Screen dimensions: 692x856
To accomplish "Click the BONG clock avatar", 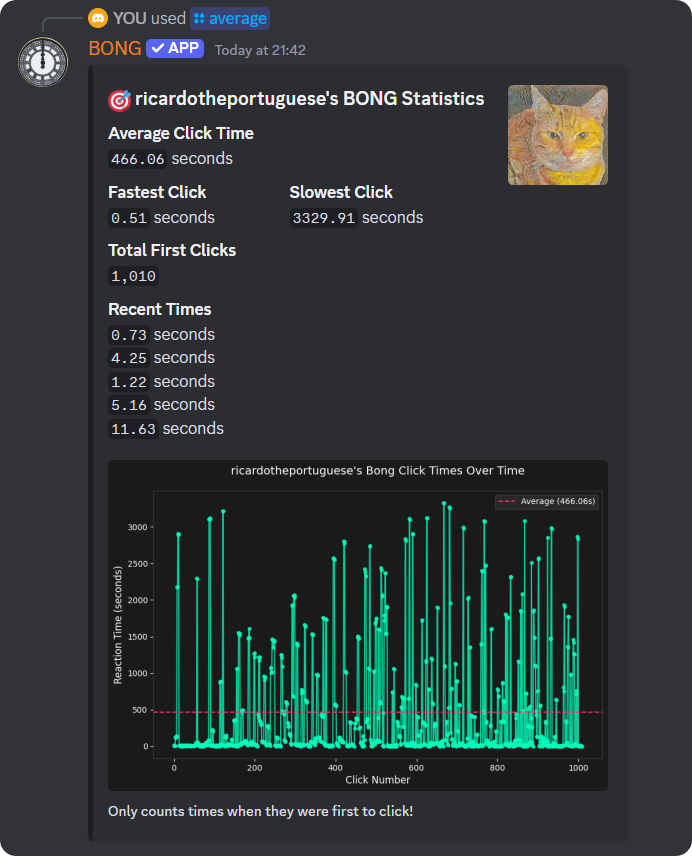I will (42, 62).
